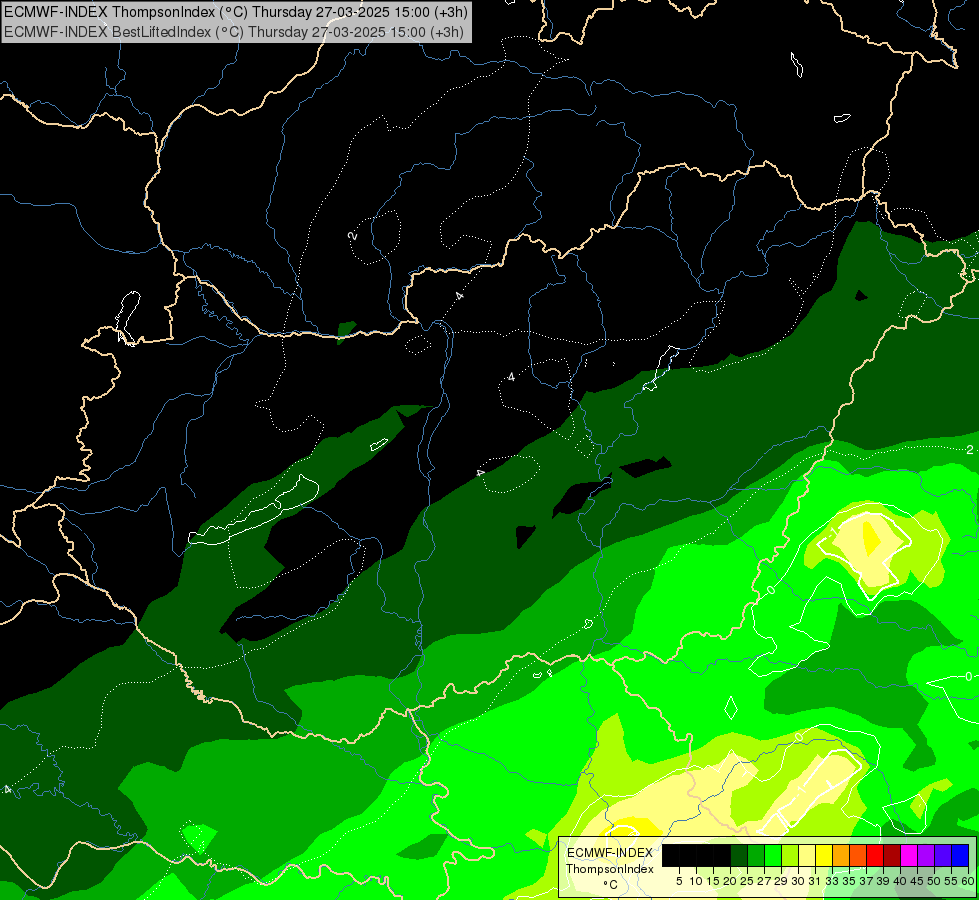Click the legend °C unit label
Screen dimensions: 979x900
tap(611, 885)
